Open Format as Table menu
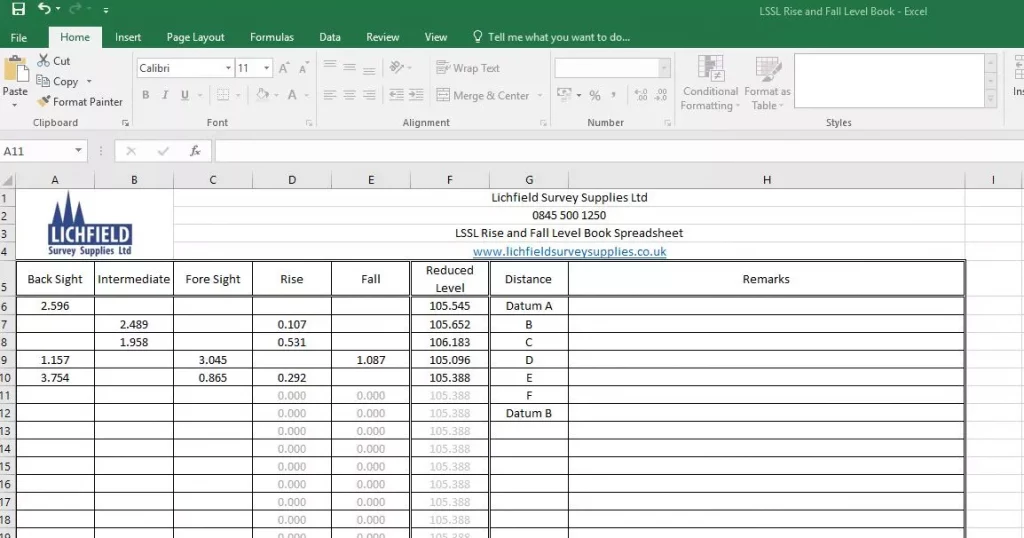The image size is (1024, 538). (767, 83)
